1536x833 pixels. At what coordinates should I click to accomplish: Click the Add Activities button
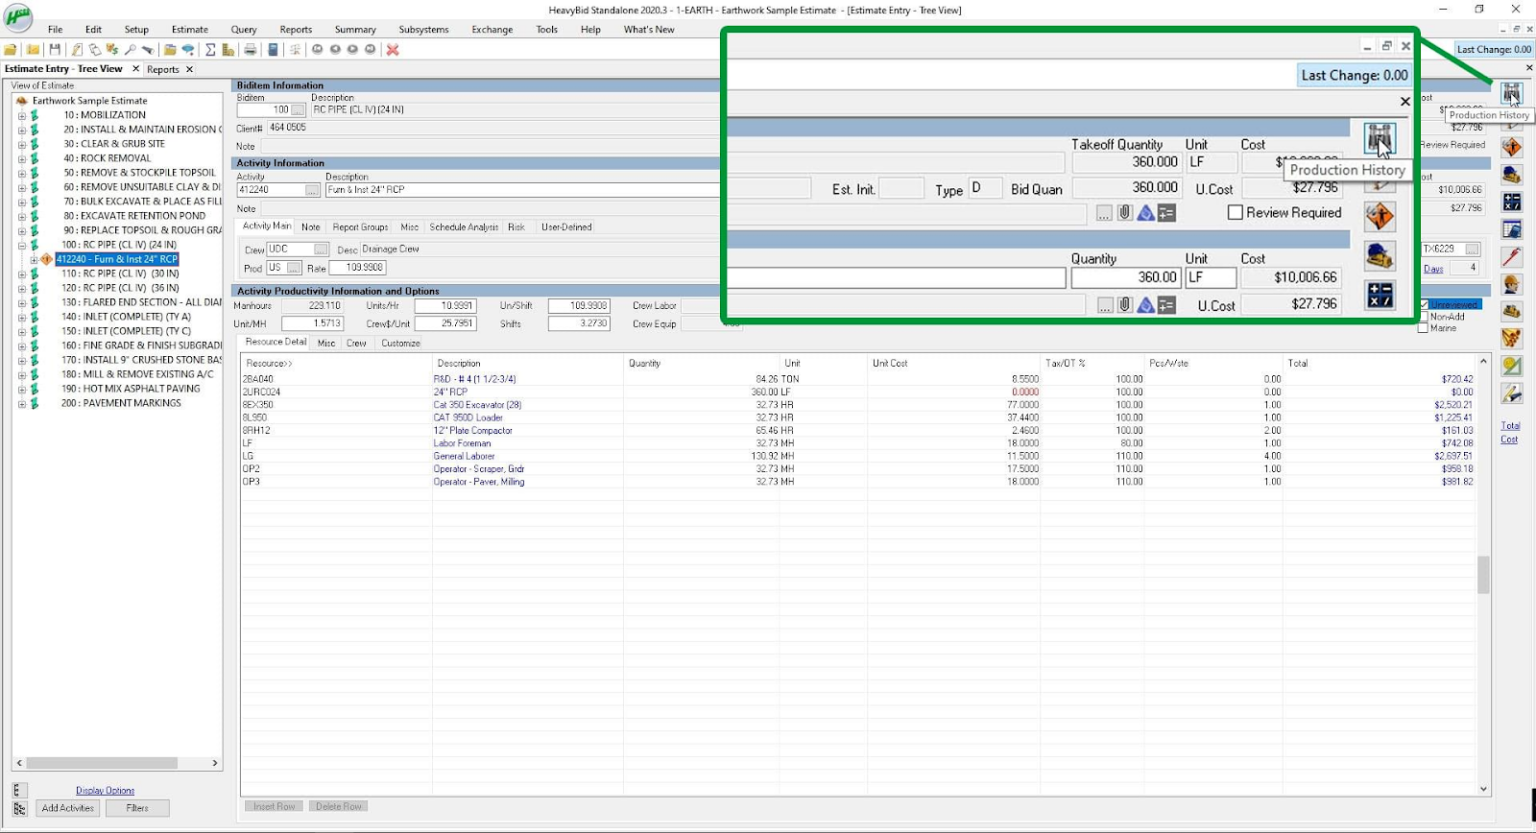(66, 808)
